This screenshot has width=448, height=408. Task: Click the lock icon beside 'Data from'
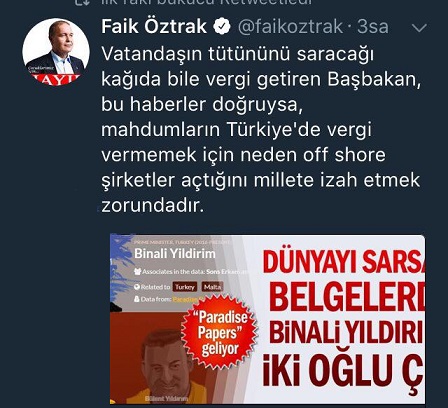coord(137,299)
